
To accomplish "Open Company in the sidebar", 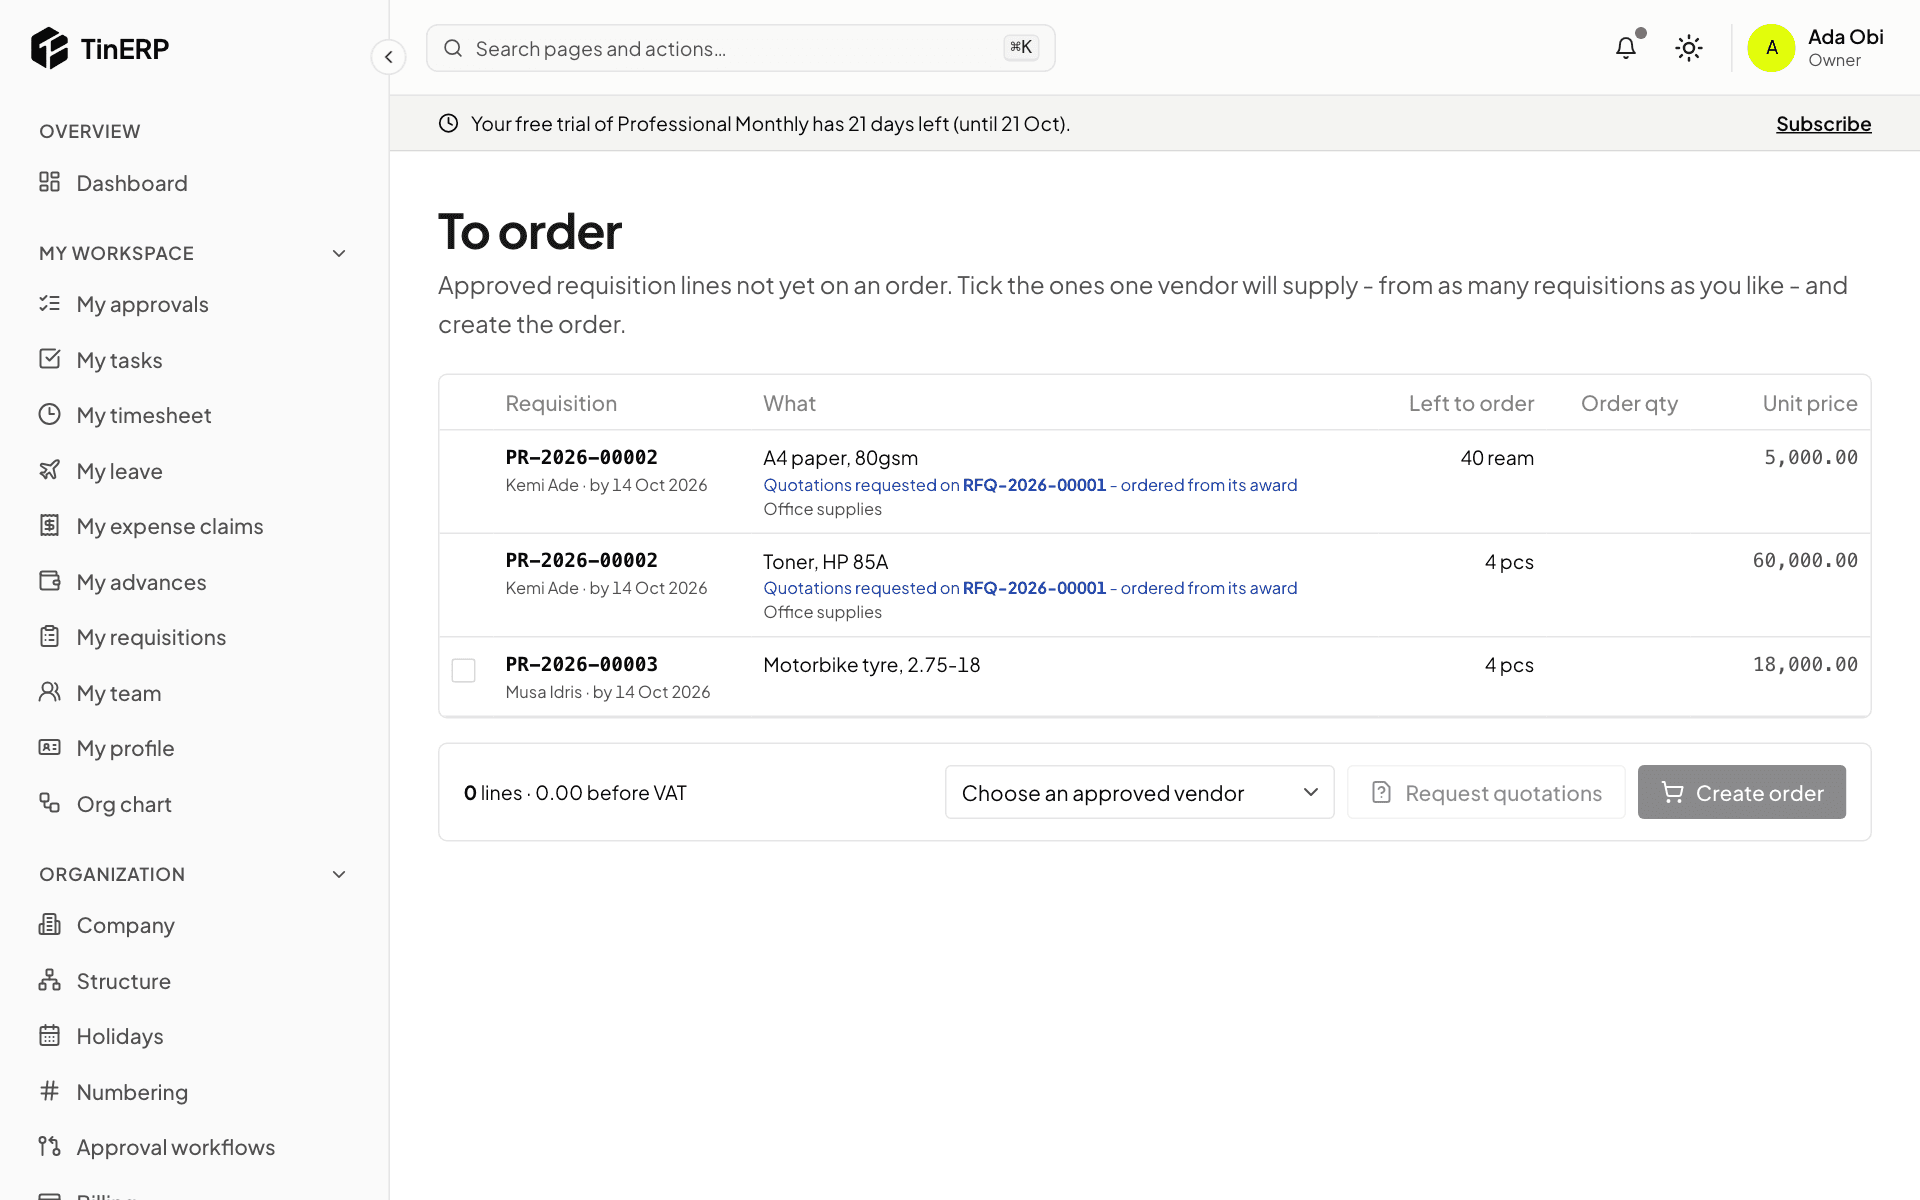I will [x=125, y=925].
